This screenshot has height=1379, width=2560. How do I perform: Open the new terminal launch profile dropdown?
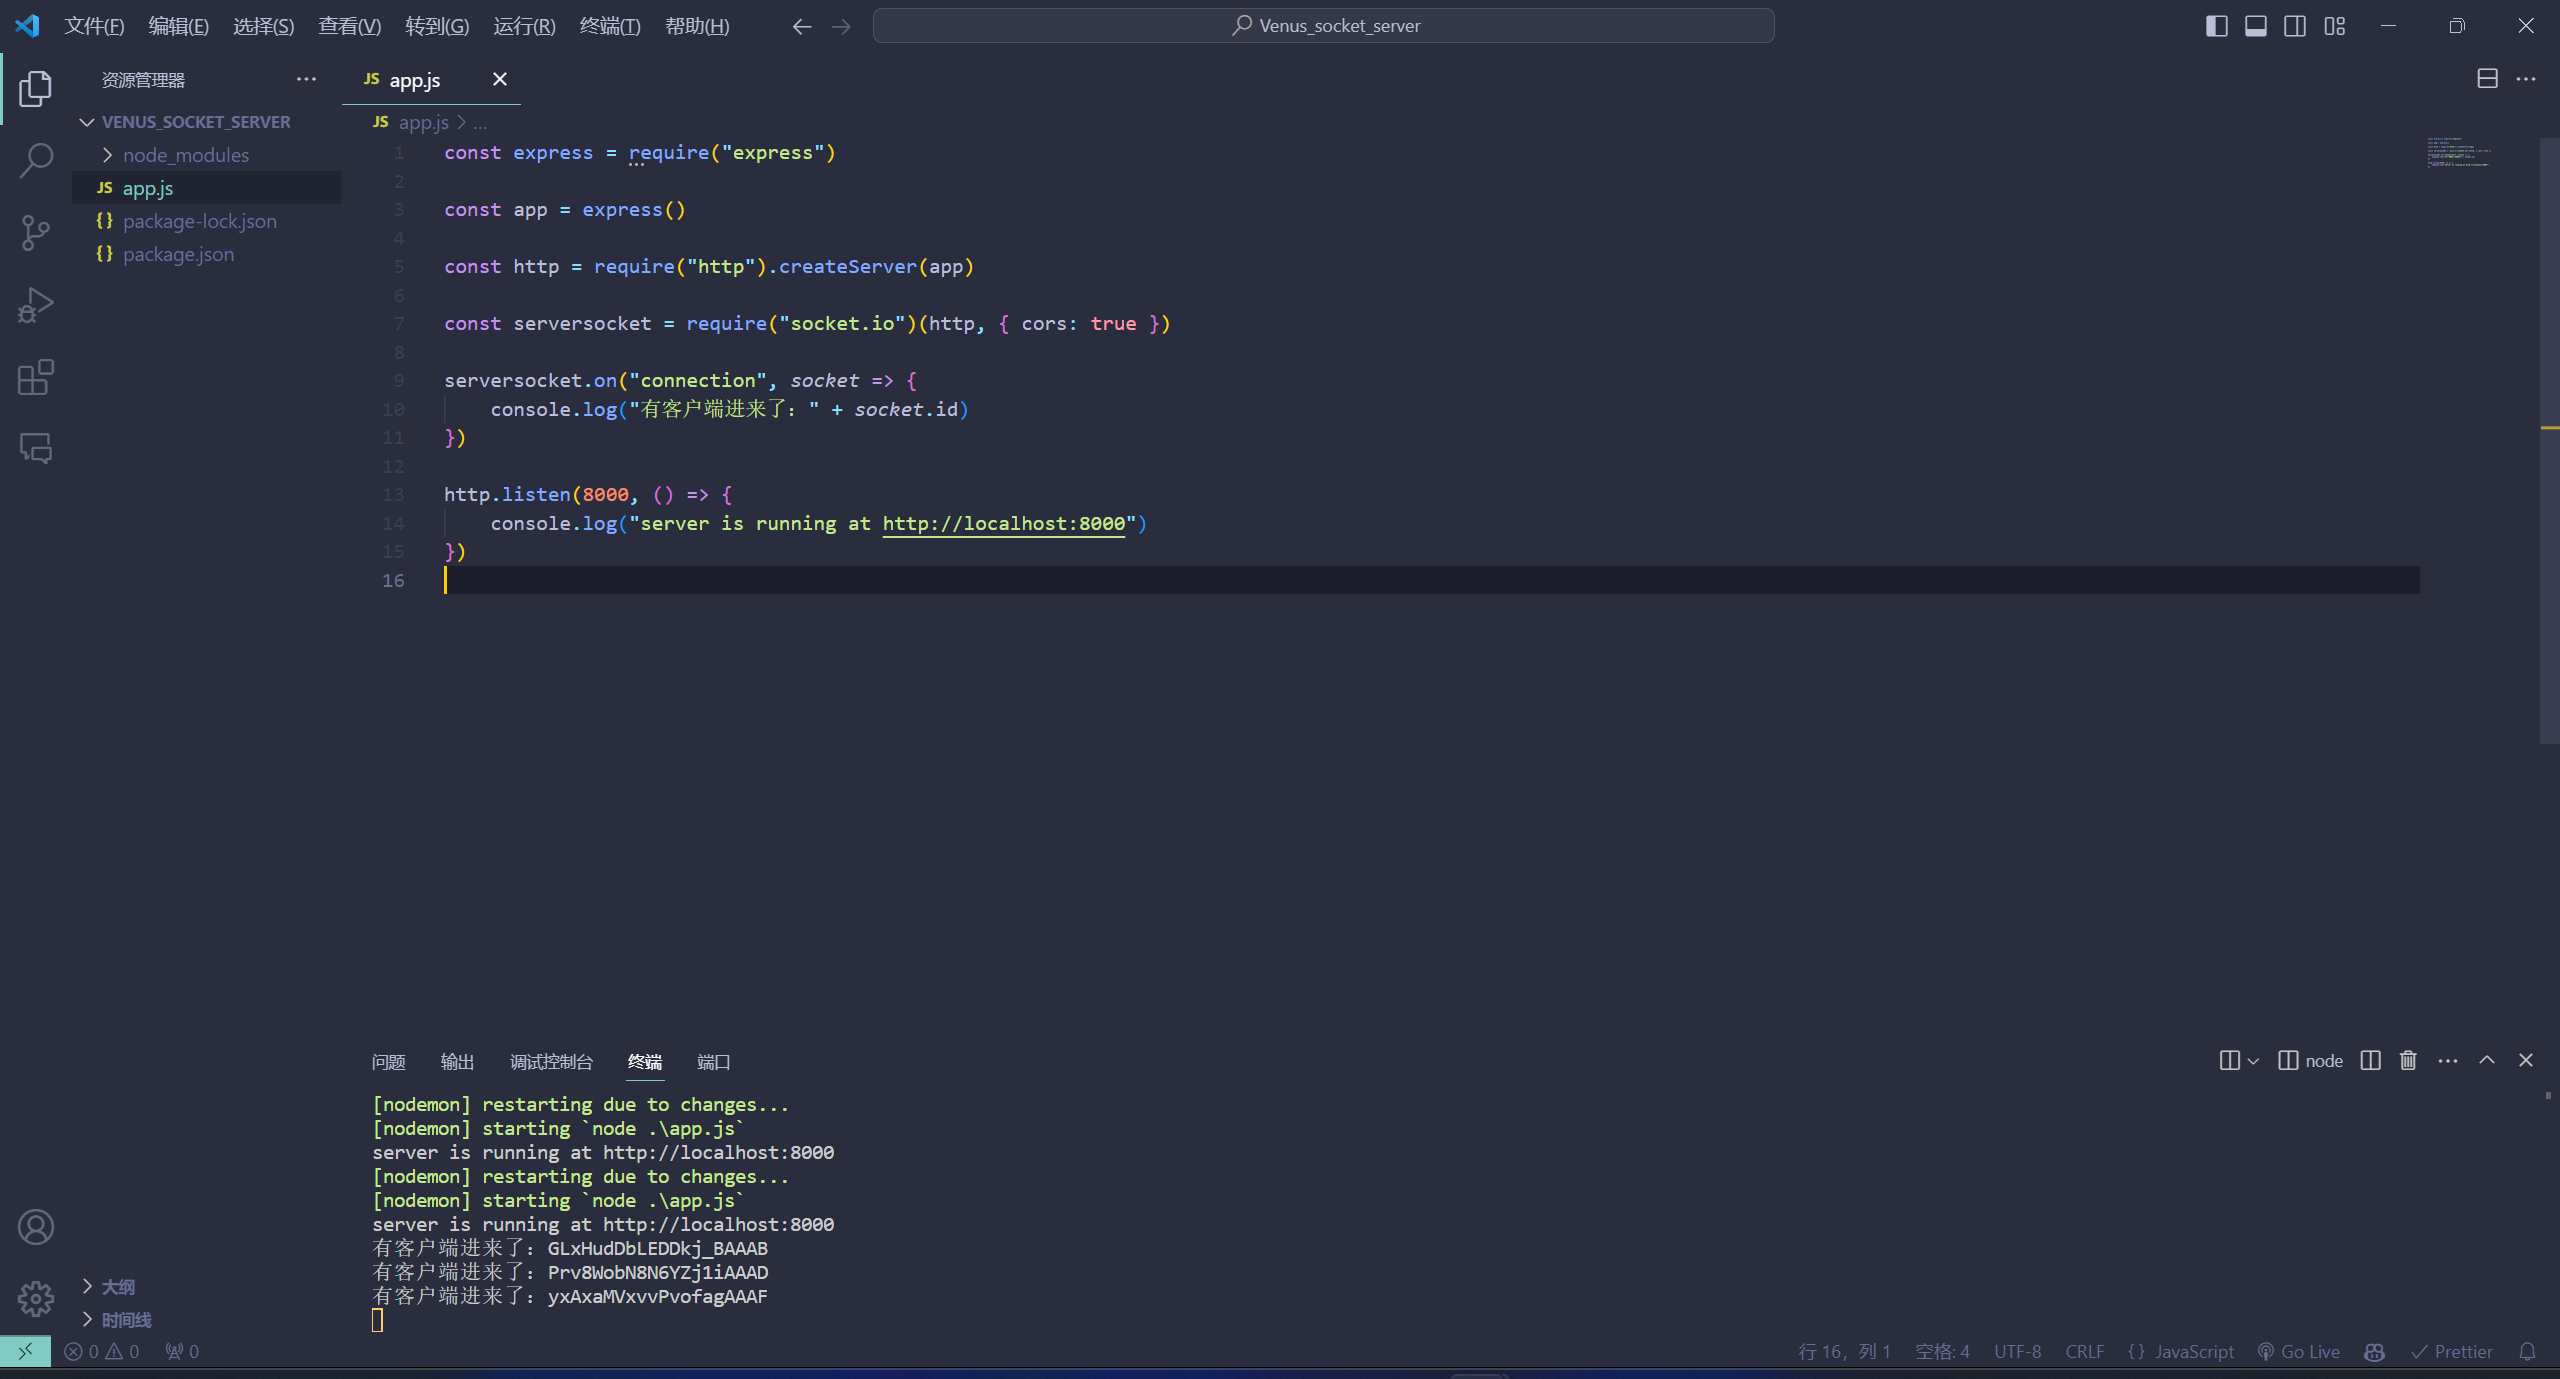tap(2253, 1061)
